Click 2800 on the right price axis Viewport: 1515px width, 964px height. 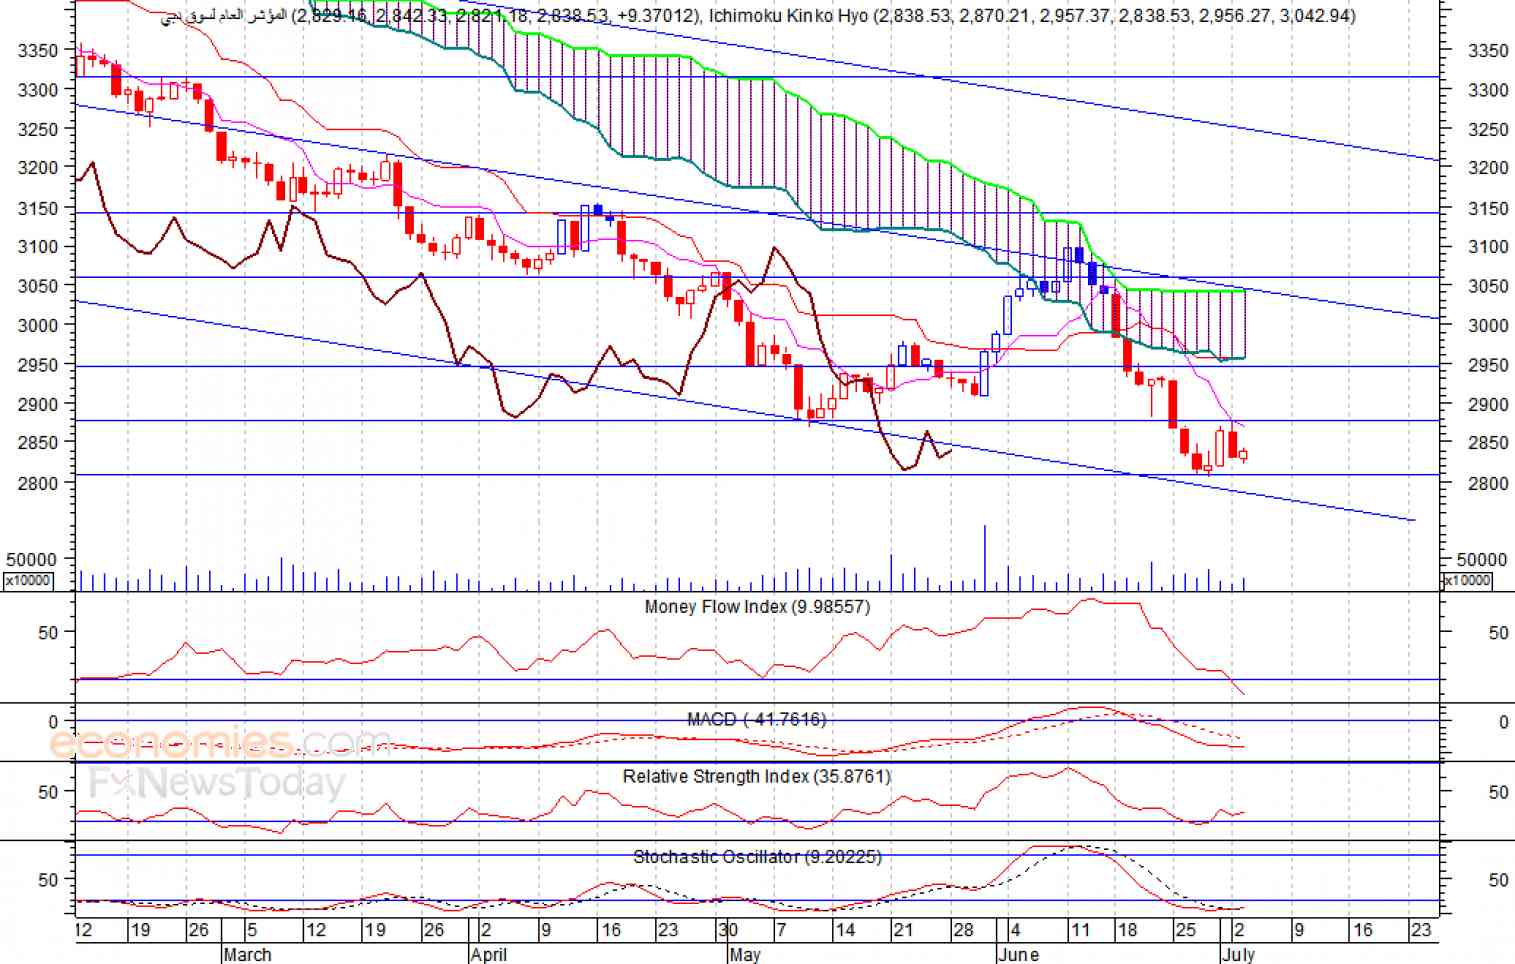[1488, 483]
